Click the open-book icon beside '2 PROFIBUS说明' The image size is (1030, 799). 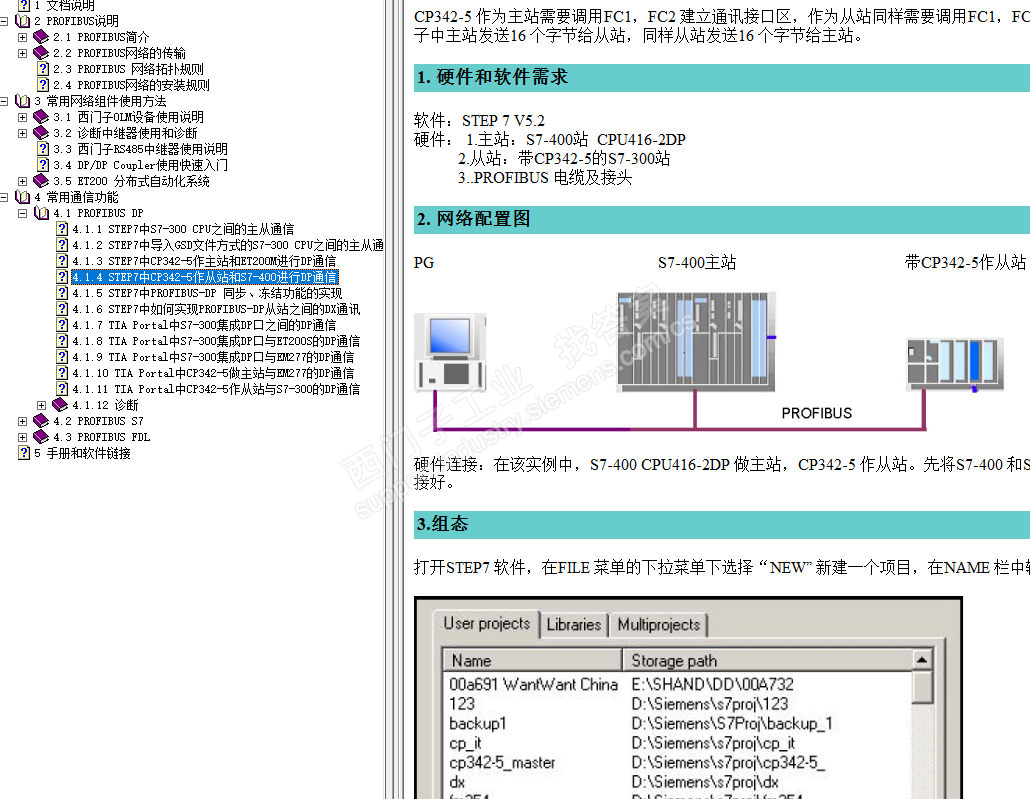point(22,21)
